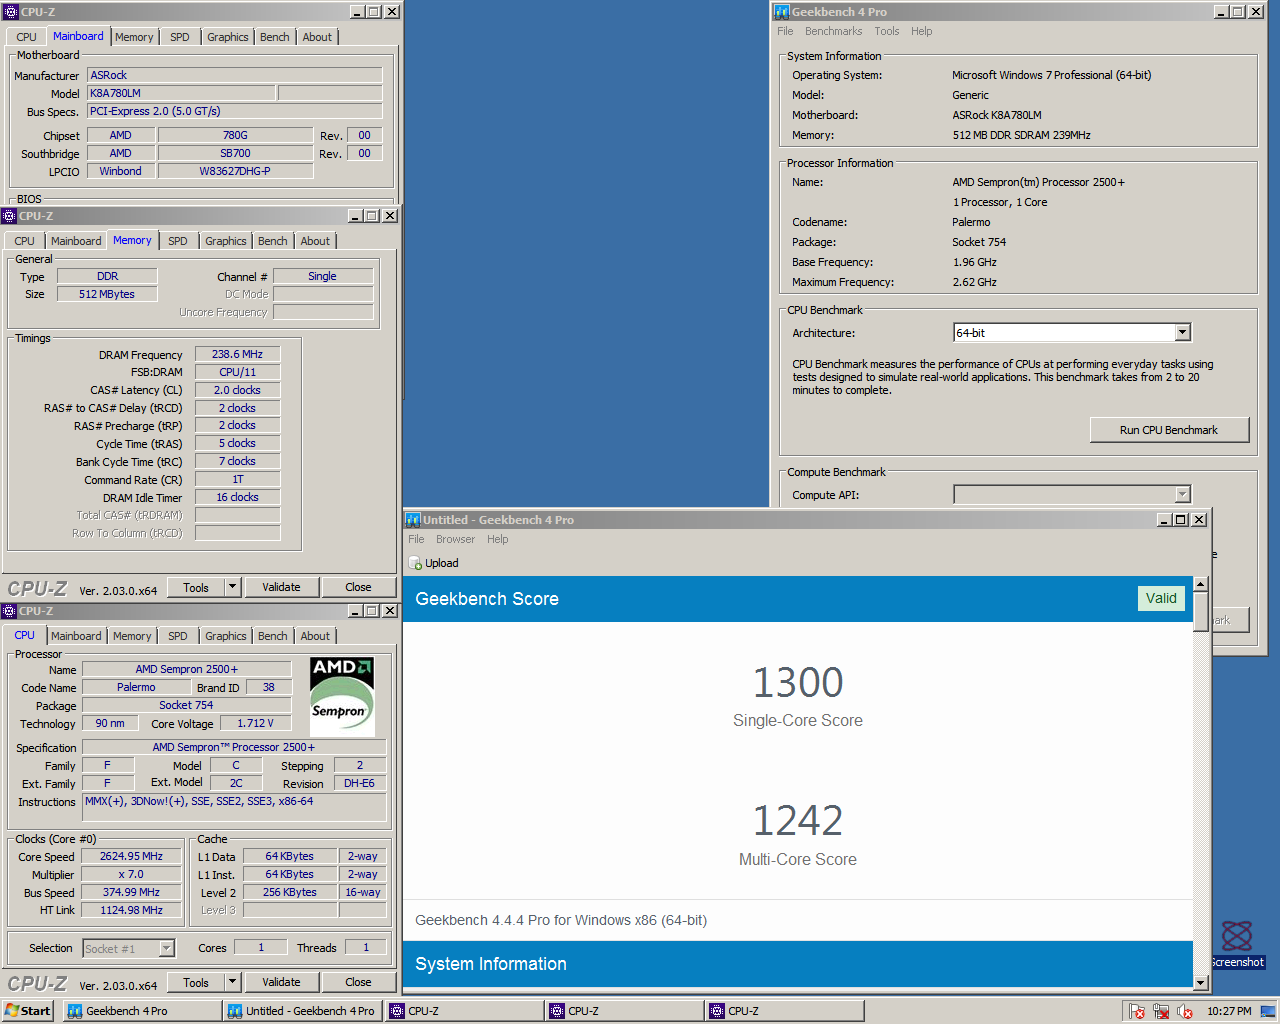Select About tab in bottom CPU-Z window

point(315,636)
